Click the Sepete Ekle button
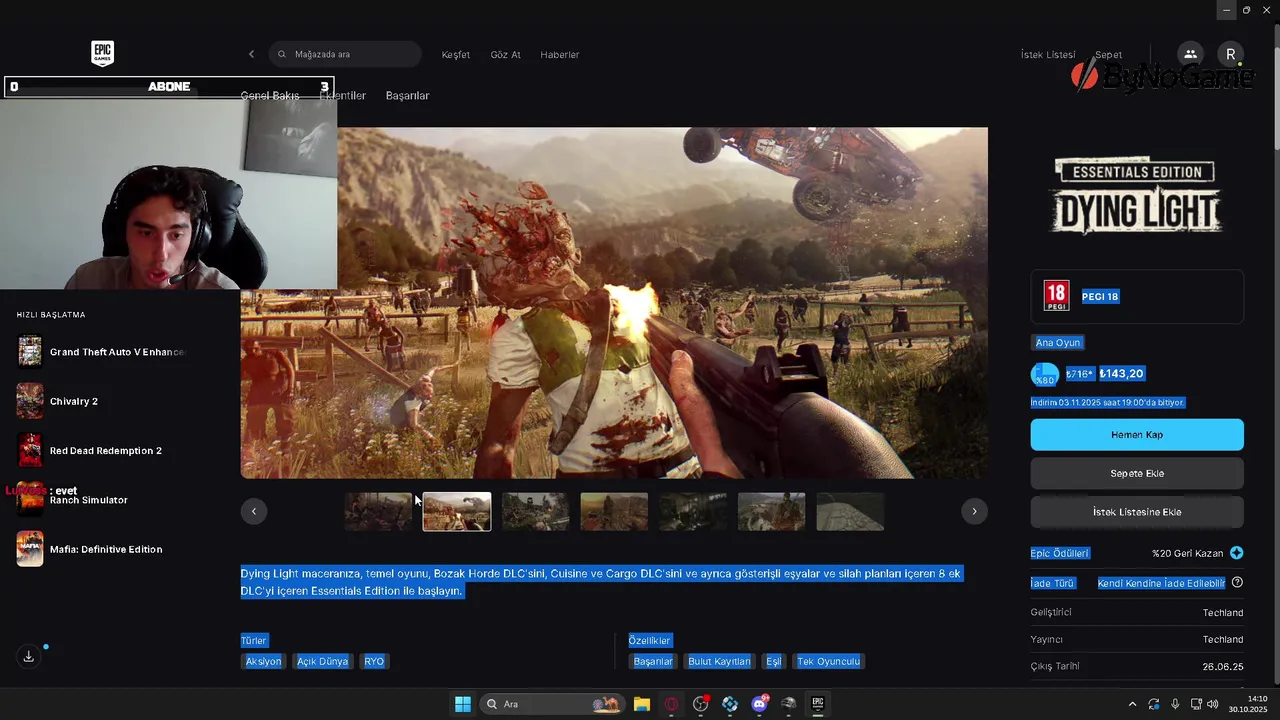This screenshot has width=1280, height=720. pos(1137,473)
